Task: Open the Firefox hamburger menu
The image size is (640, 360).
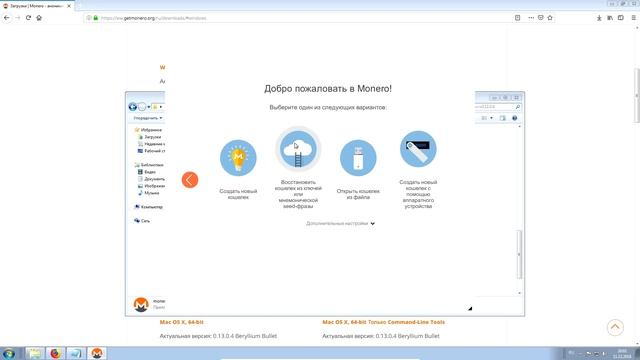Action: coord(633,18)
